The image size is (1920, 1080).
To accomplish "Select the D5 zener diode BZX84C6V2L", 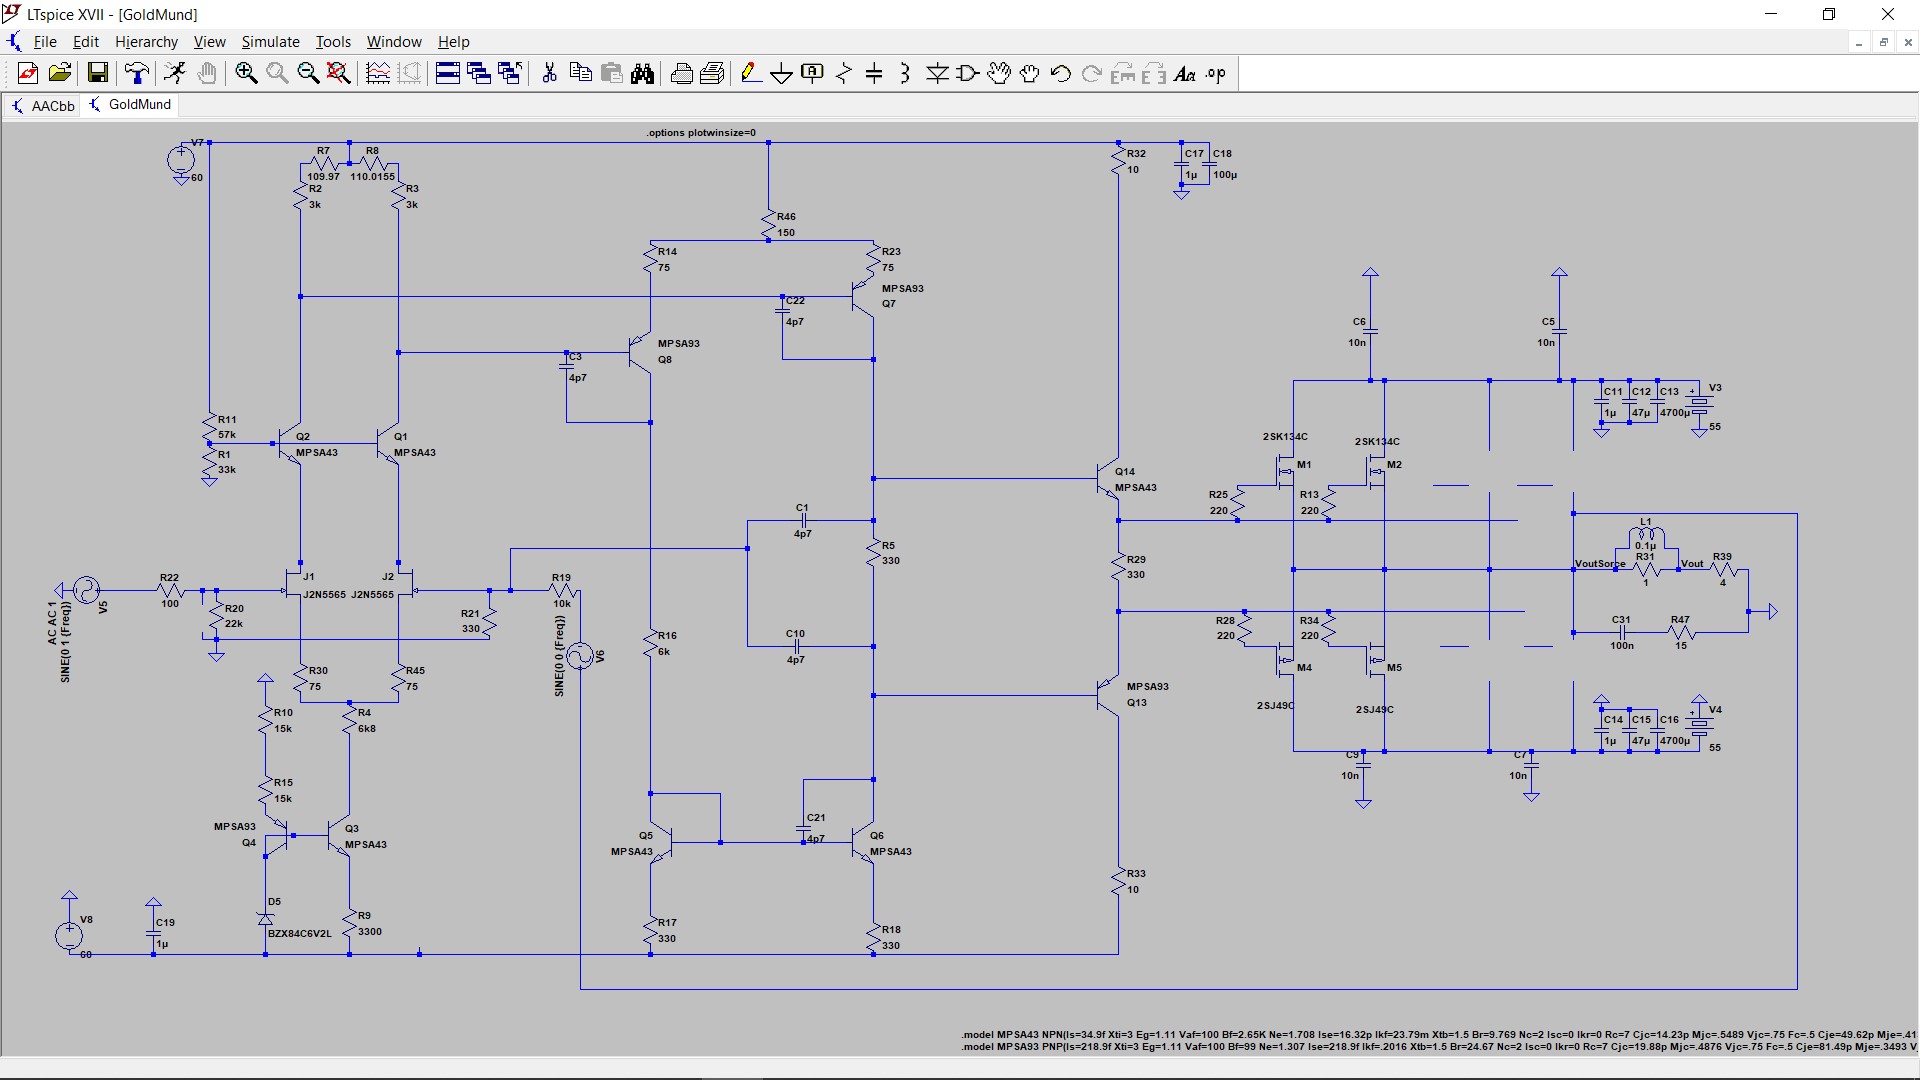I will (265, 918).
